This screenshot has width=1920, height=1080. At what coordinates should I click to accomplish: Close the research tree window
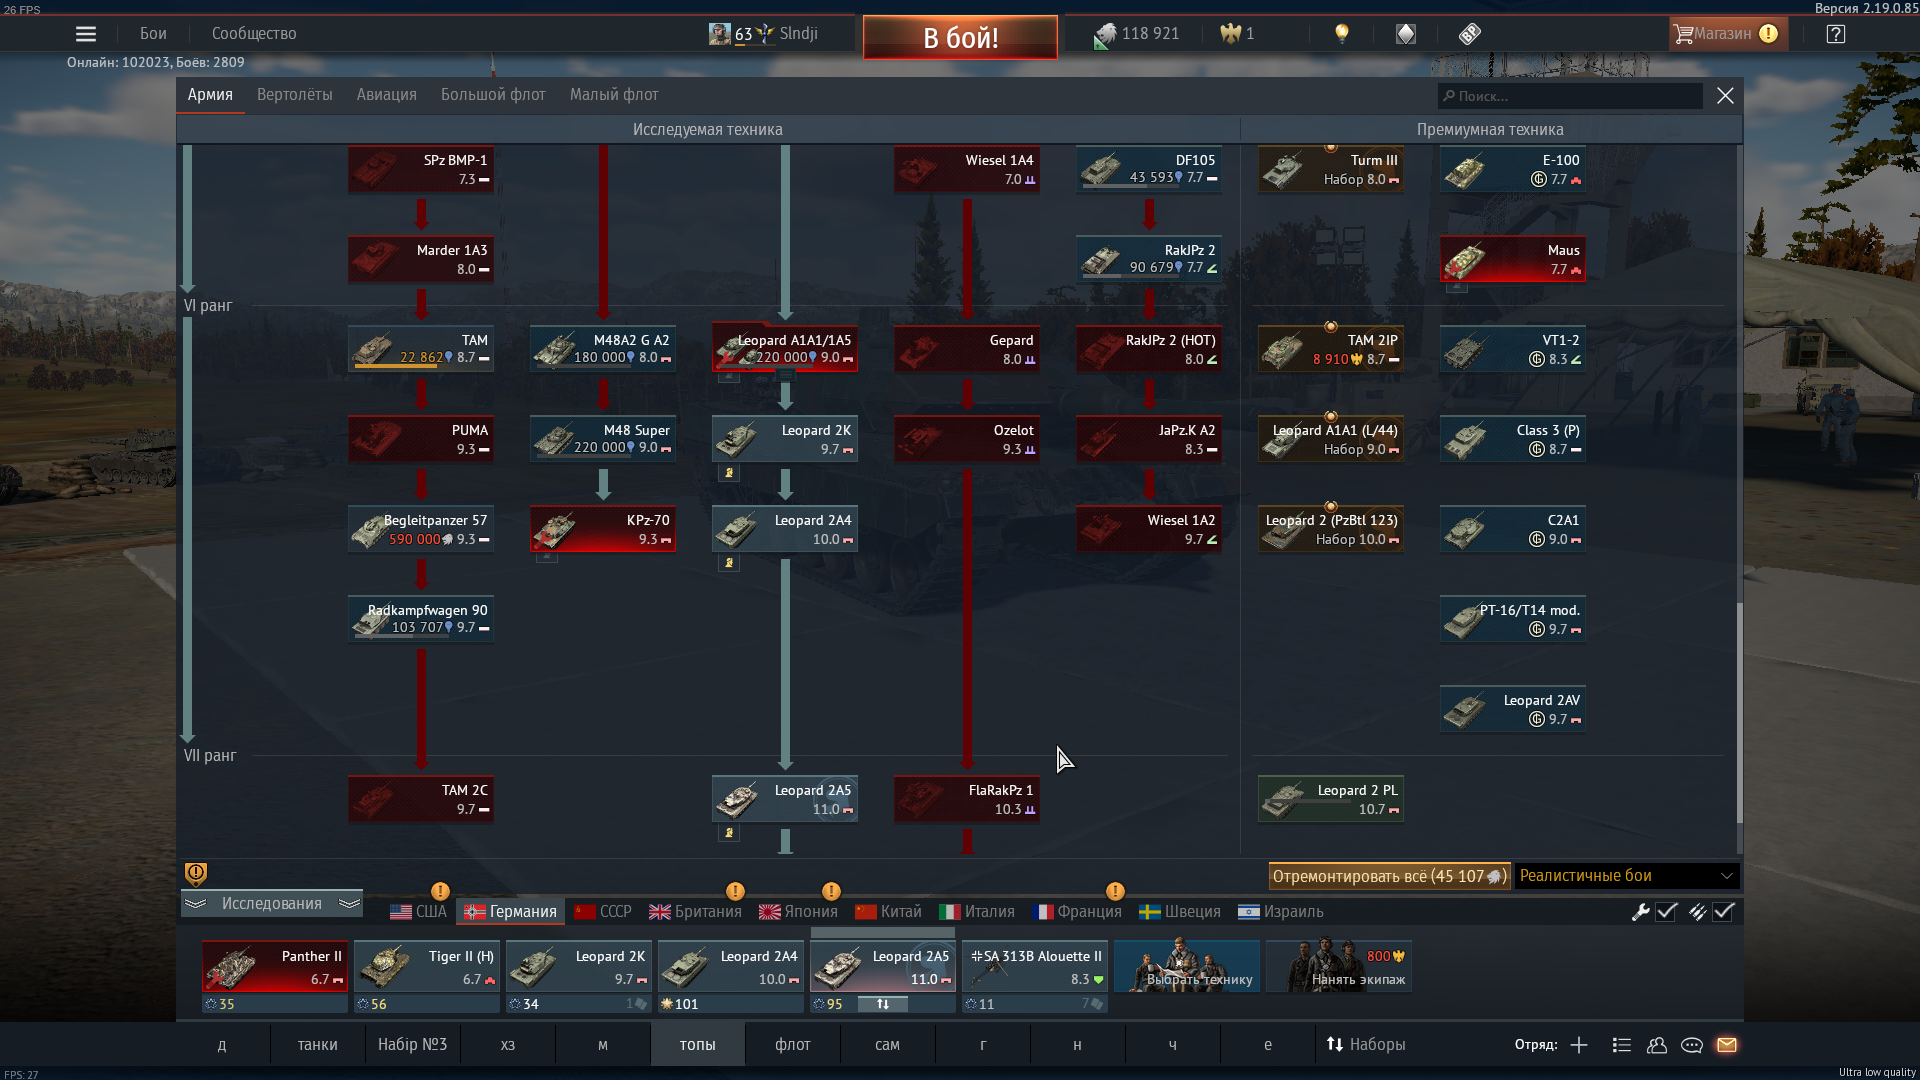click(1725, 96)
